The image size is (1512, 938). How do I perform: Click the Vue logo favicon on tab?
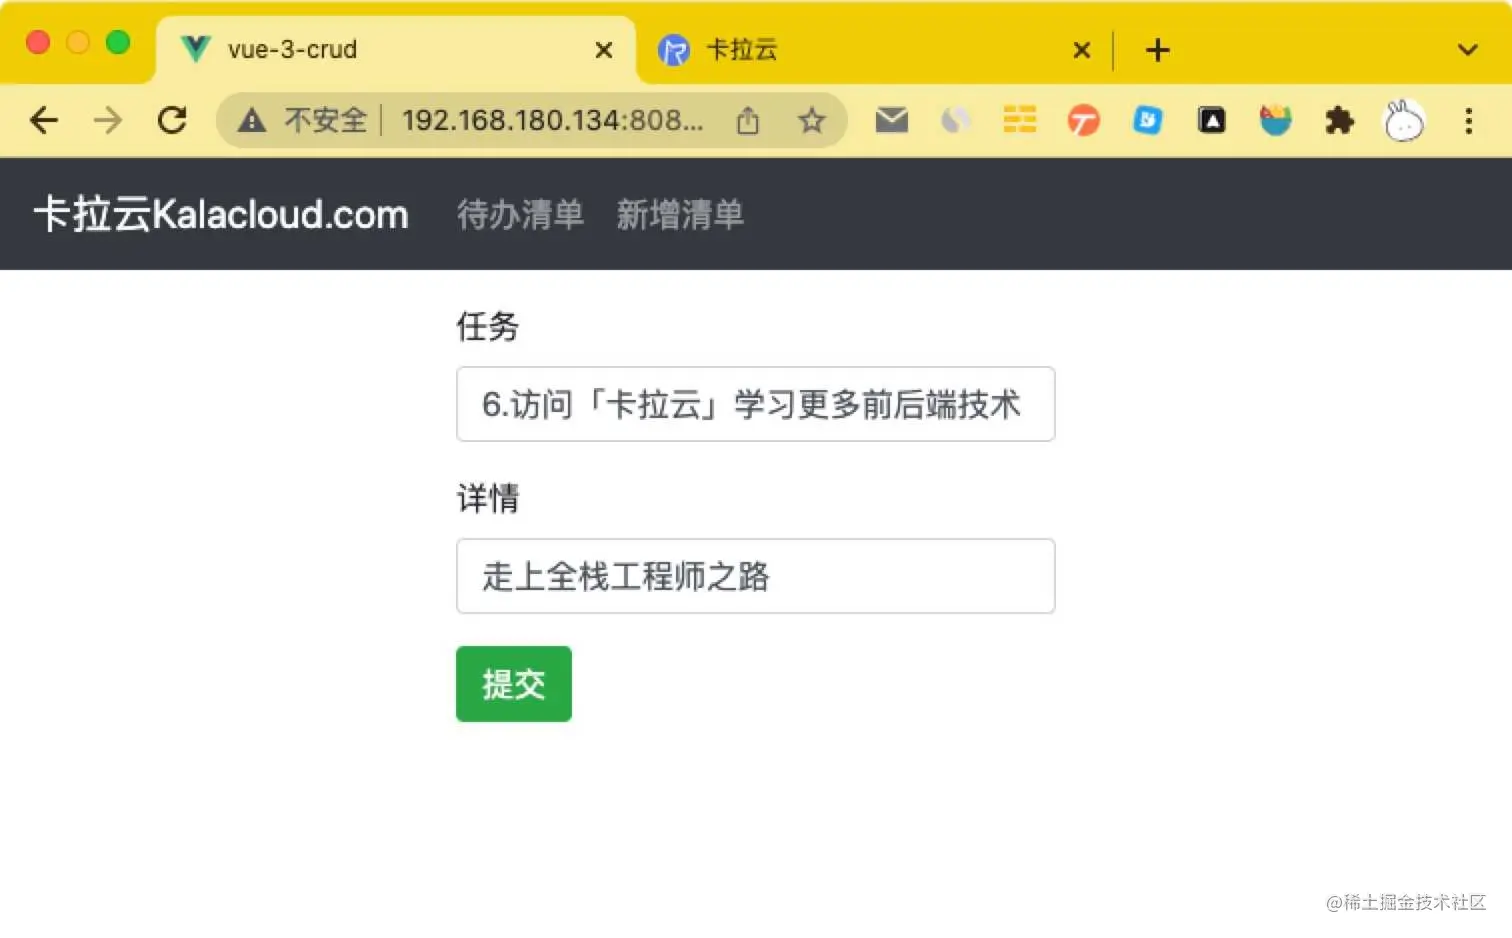point(196,49)
